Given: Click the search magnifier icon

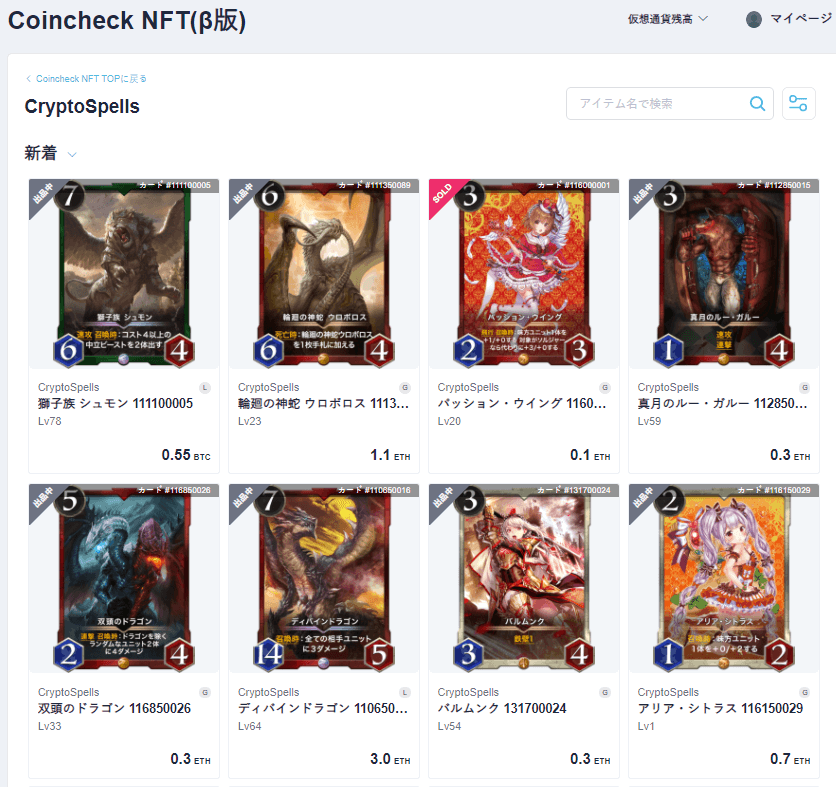Looking at the screenshot, I should pyautogui.click(x=757, y=103).
